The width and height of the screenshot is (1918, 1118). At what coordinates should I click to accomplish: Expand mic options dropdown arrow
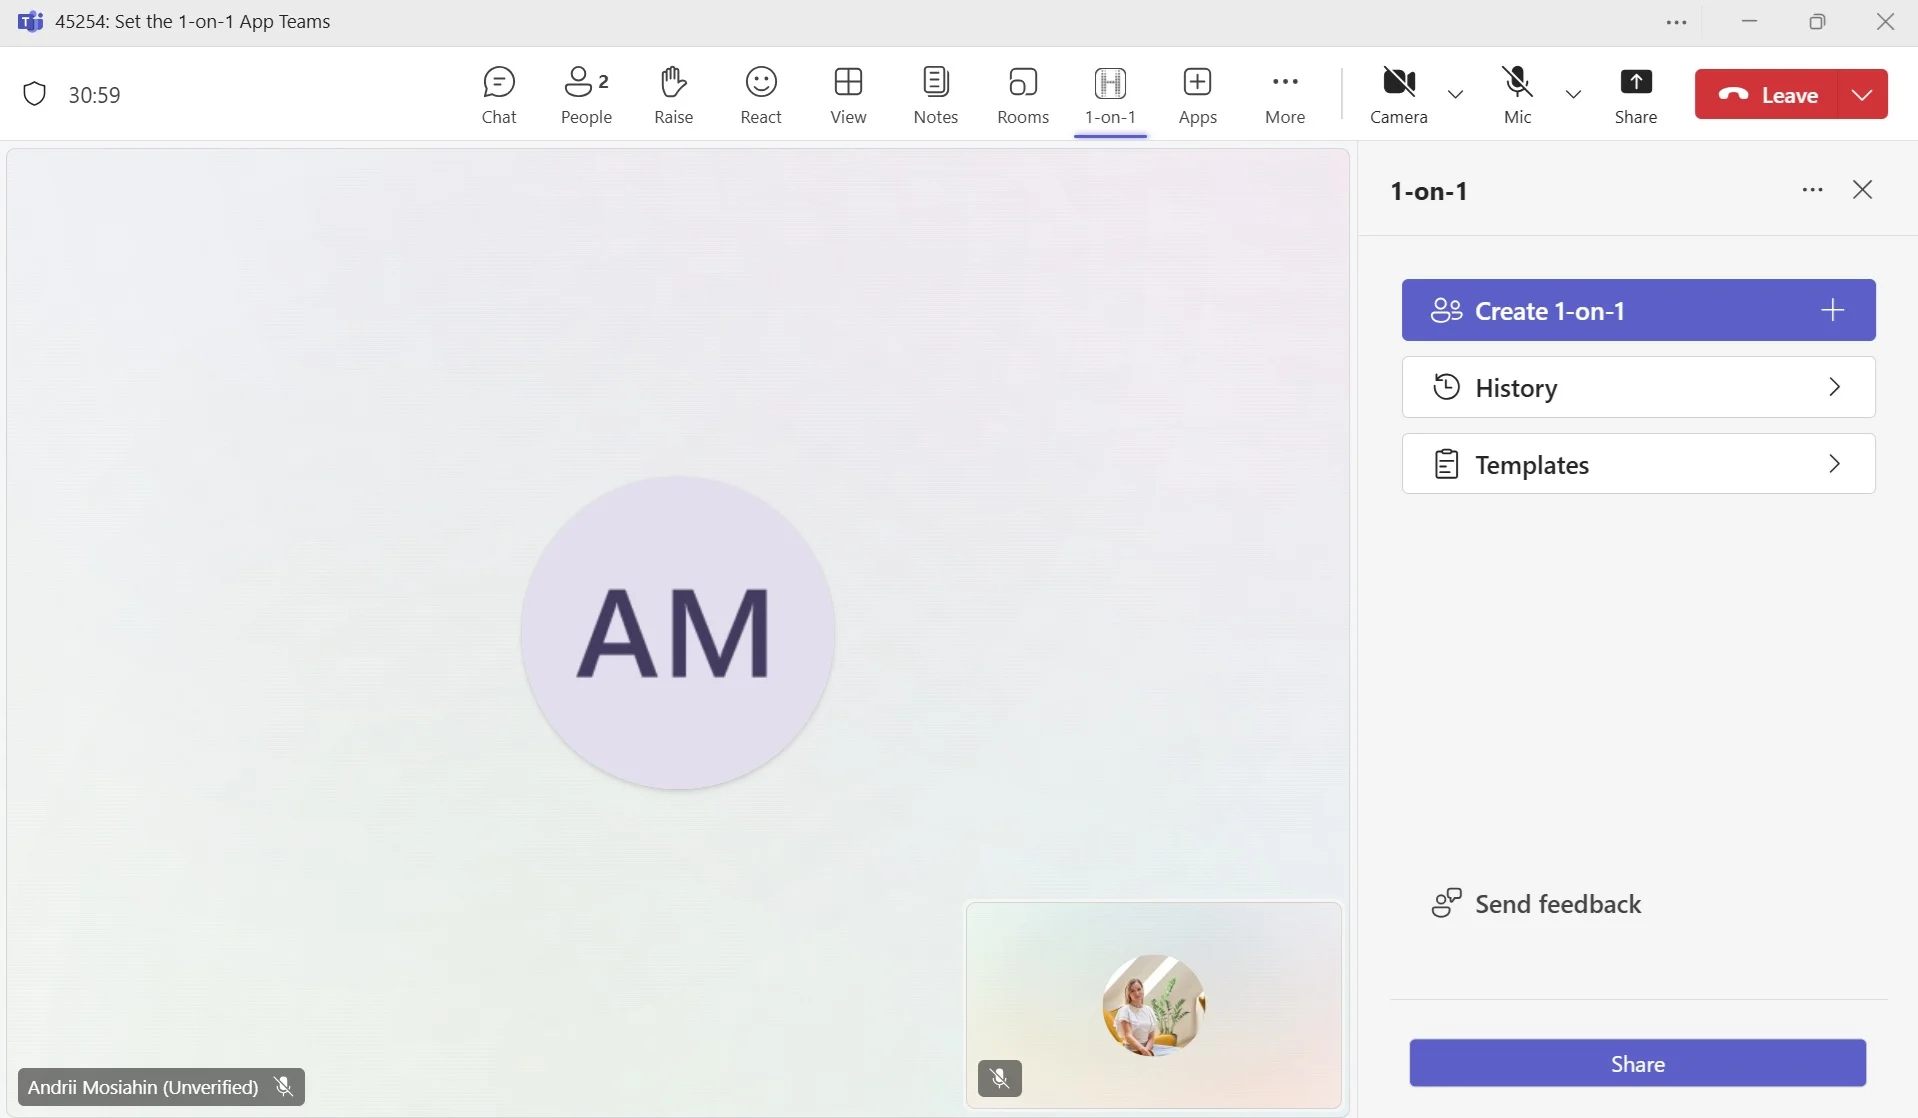pos(1573,95)
